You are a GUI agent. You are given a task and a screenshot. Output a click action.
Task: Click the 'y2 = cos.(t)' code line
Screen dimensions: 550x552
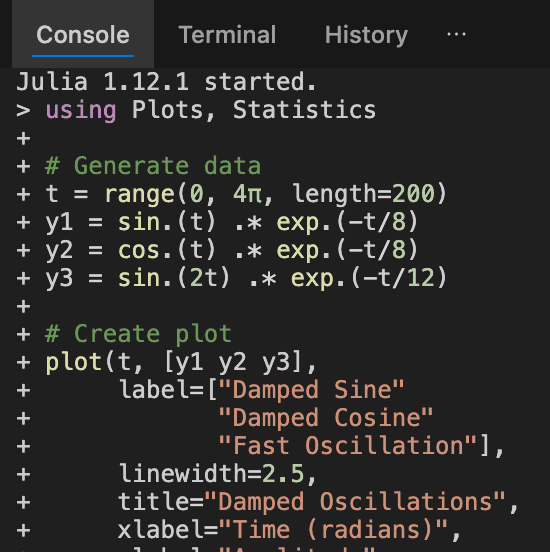pyautogui.click(x=232, y=250)
